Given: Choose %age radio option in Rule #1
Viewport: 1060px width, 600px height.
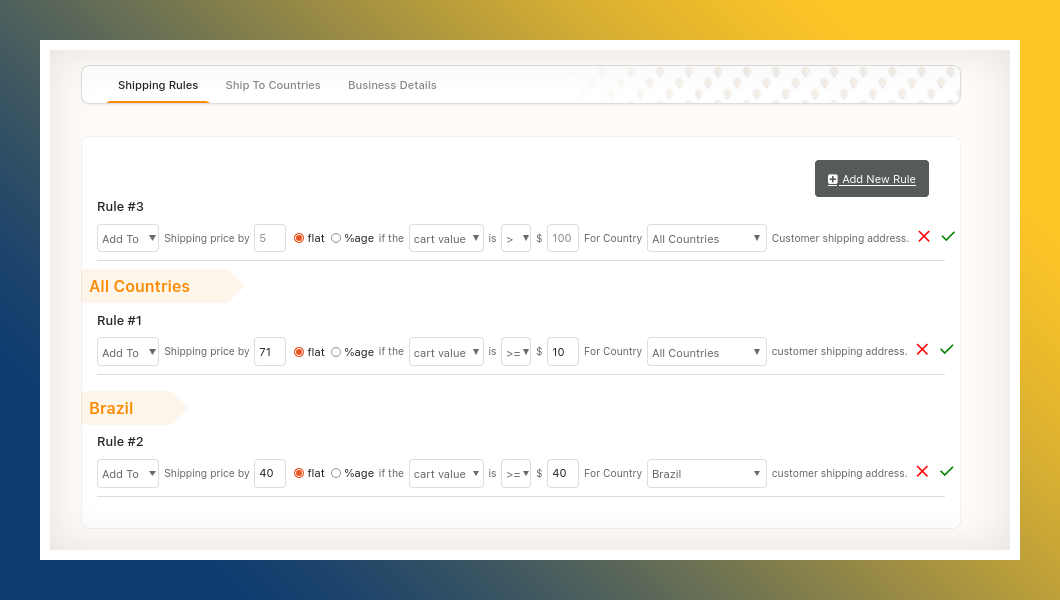Looking at the screenshot, I should tap(336, 352).
